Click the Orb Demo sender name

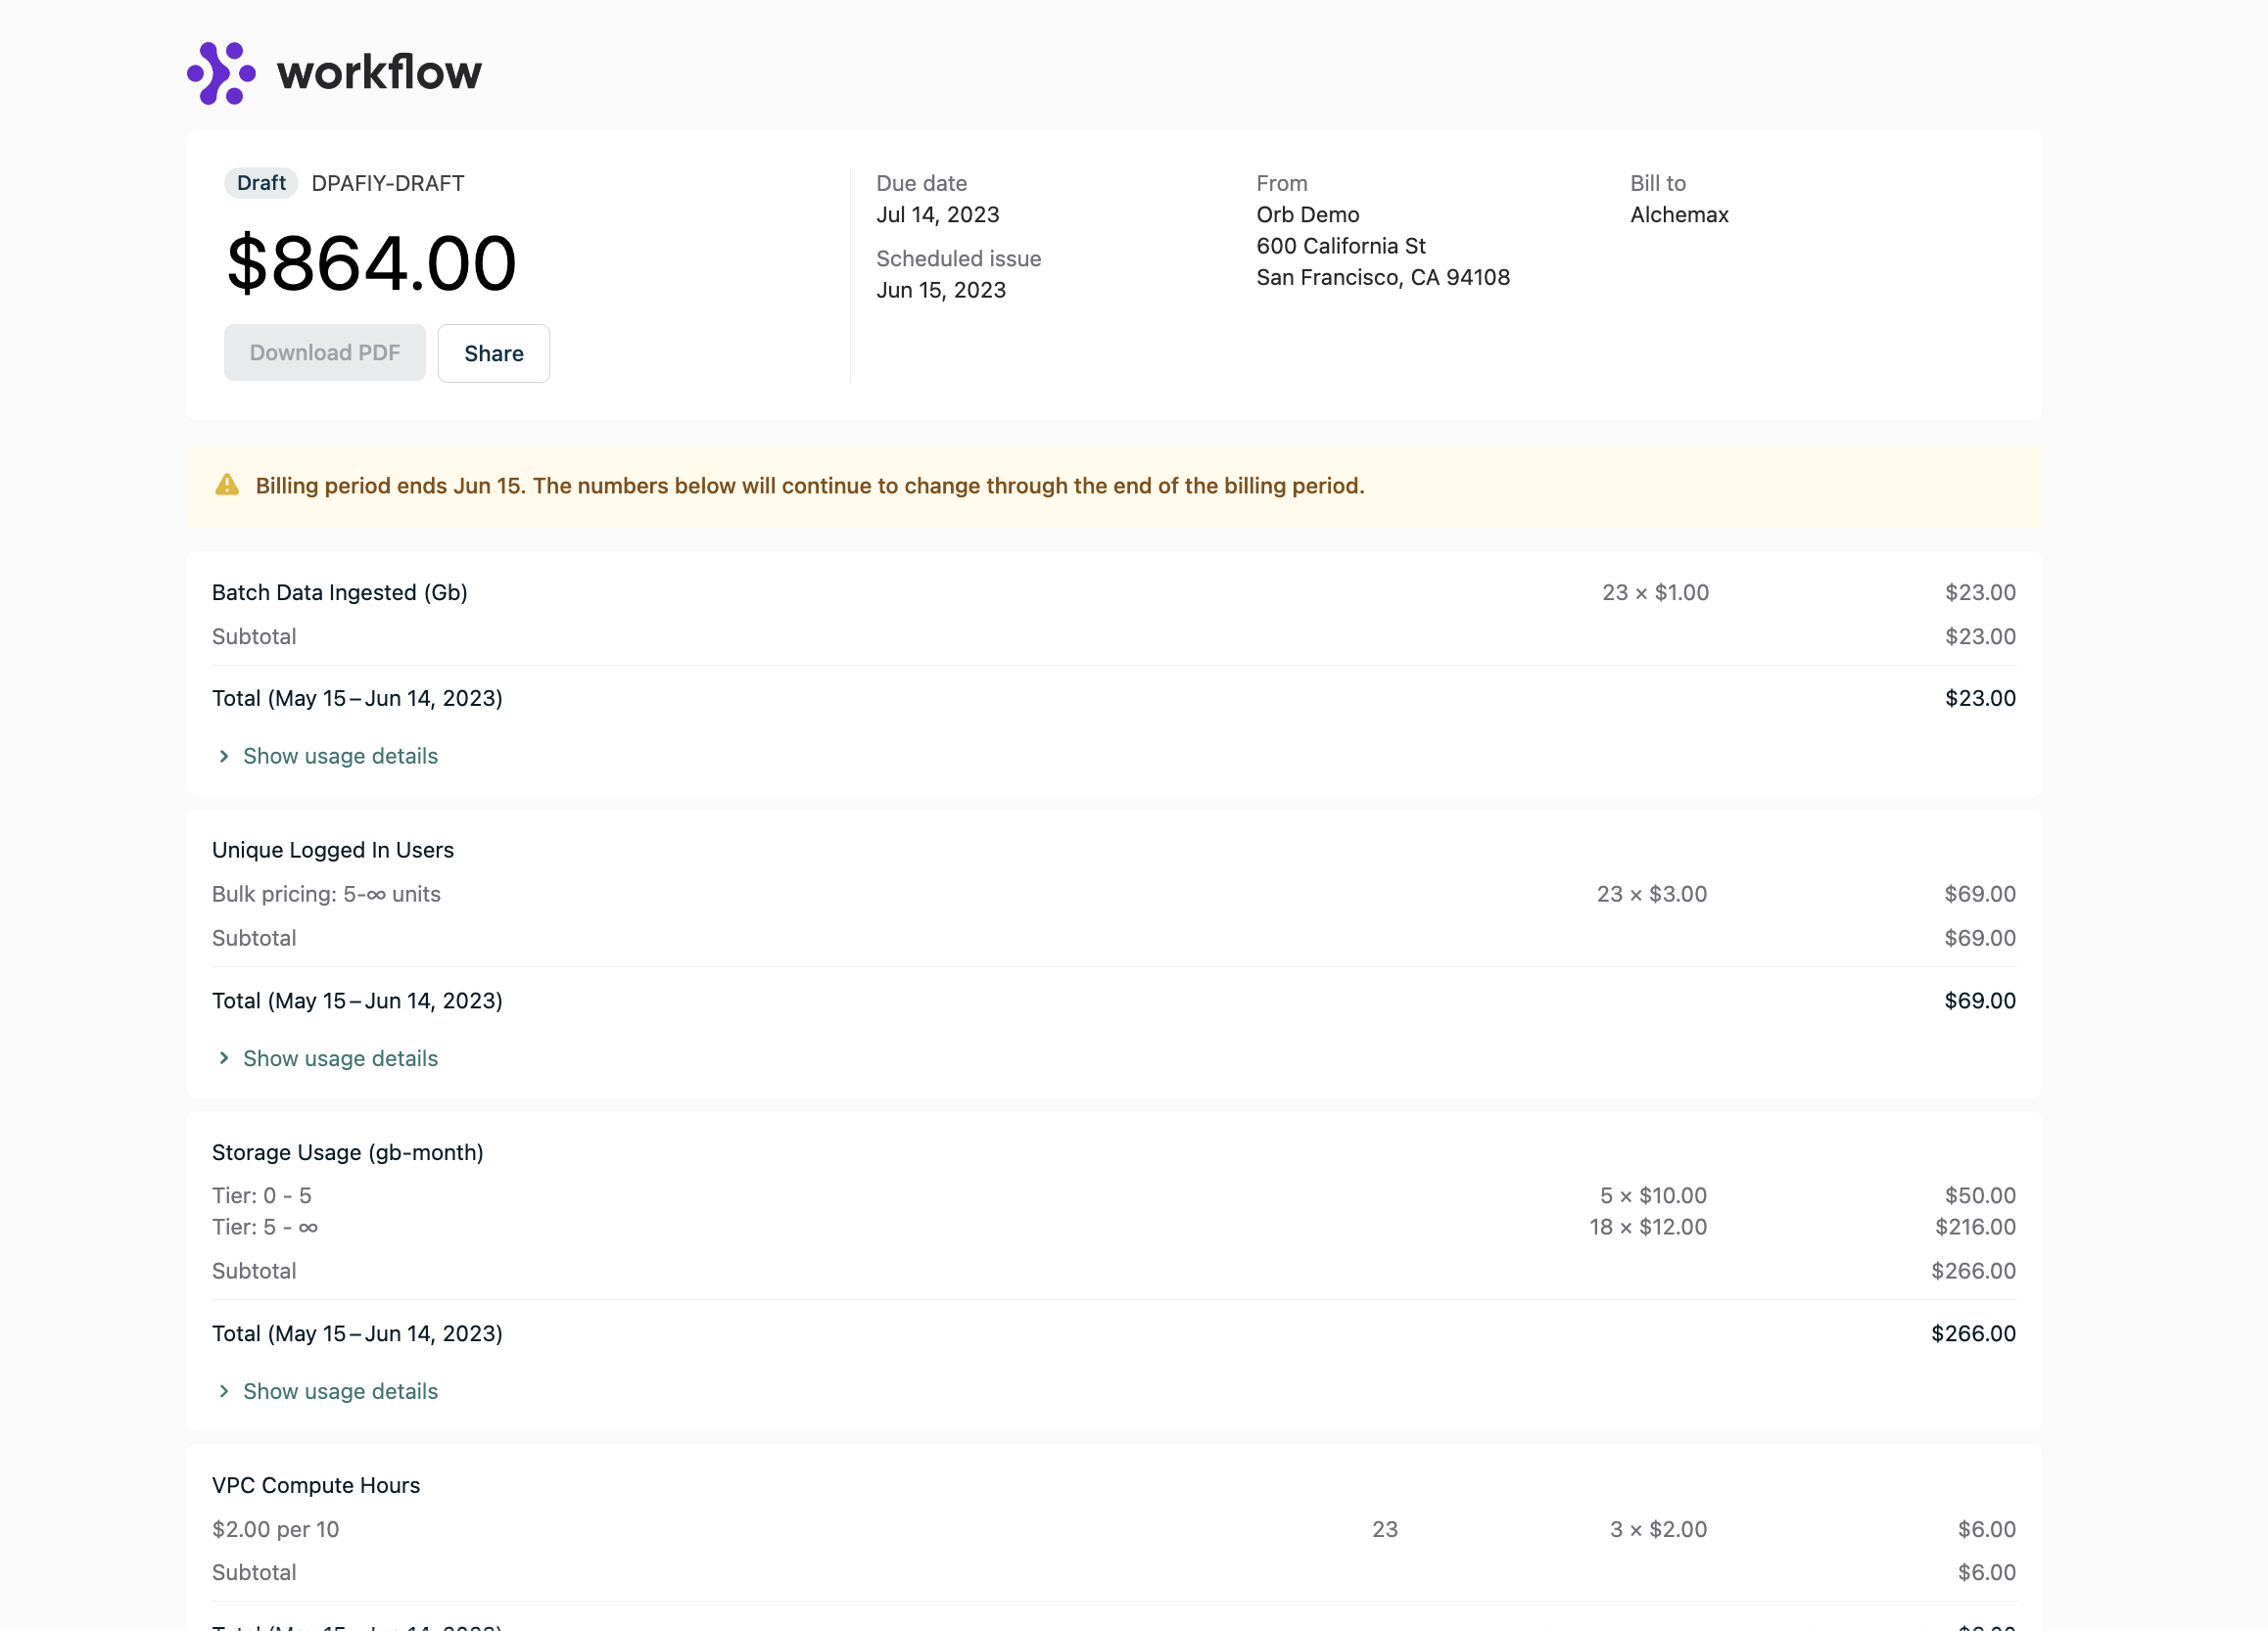[x=1308, y=214]
